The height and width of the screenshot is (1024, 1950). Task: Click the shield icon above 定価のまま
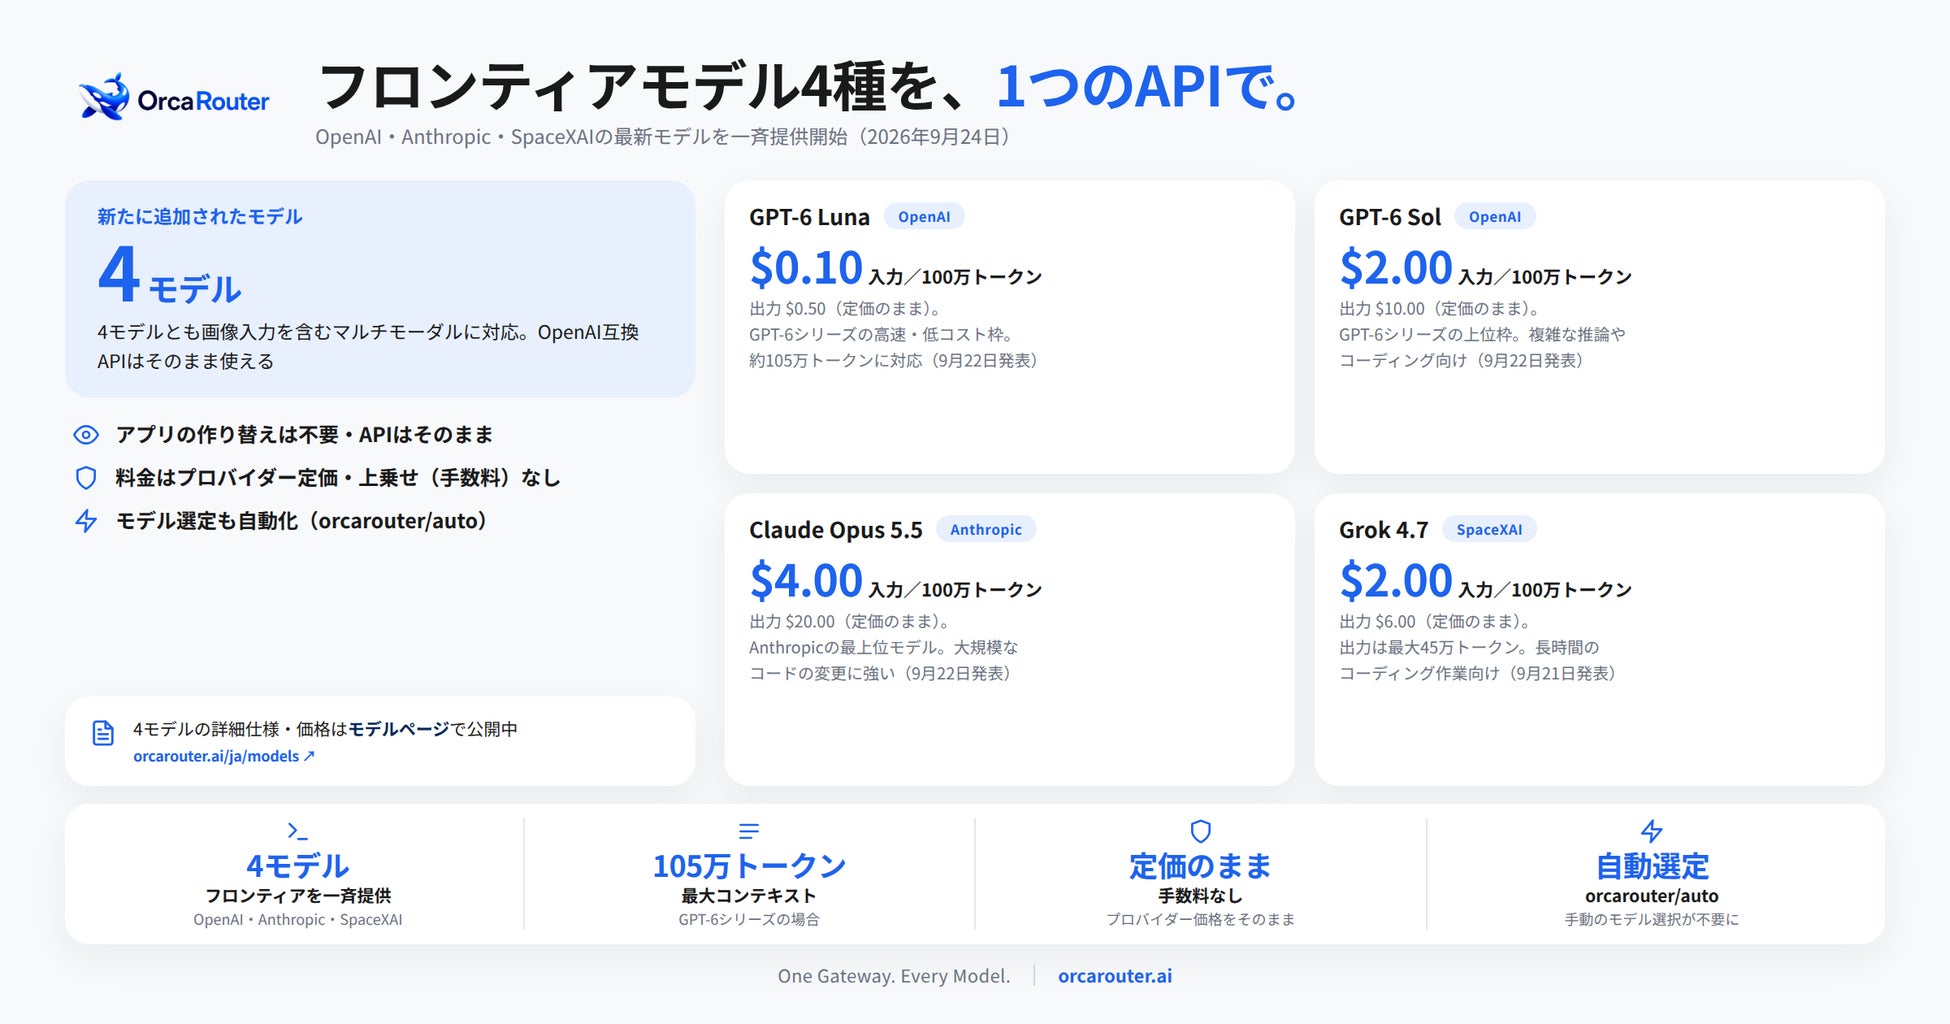point(1201,831)
